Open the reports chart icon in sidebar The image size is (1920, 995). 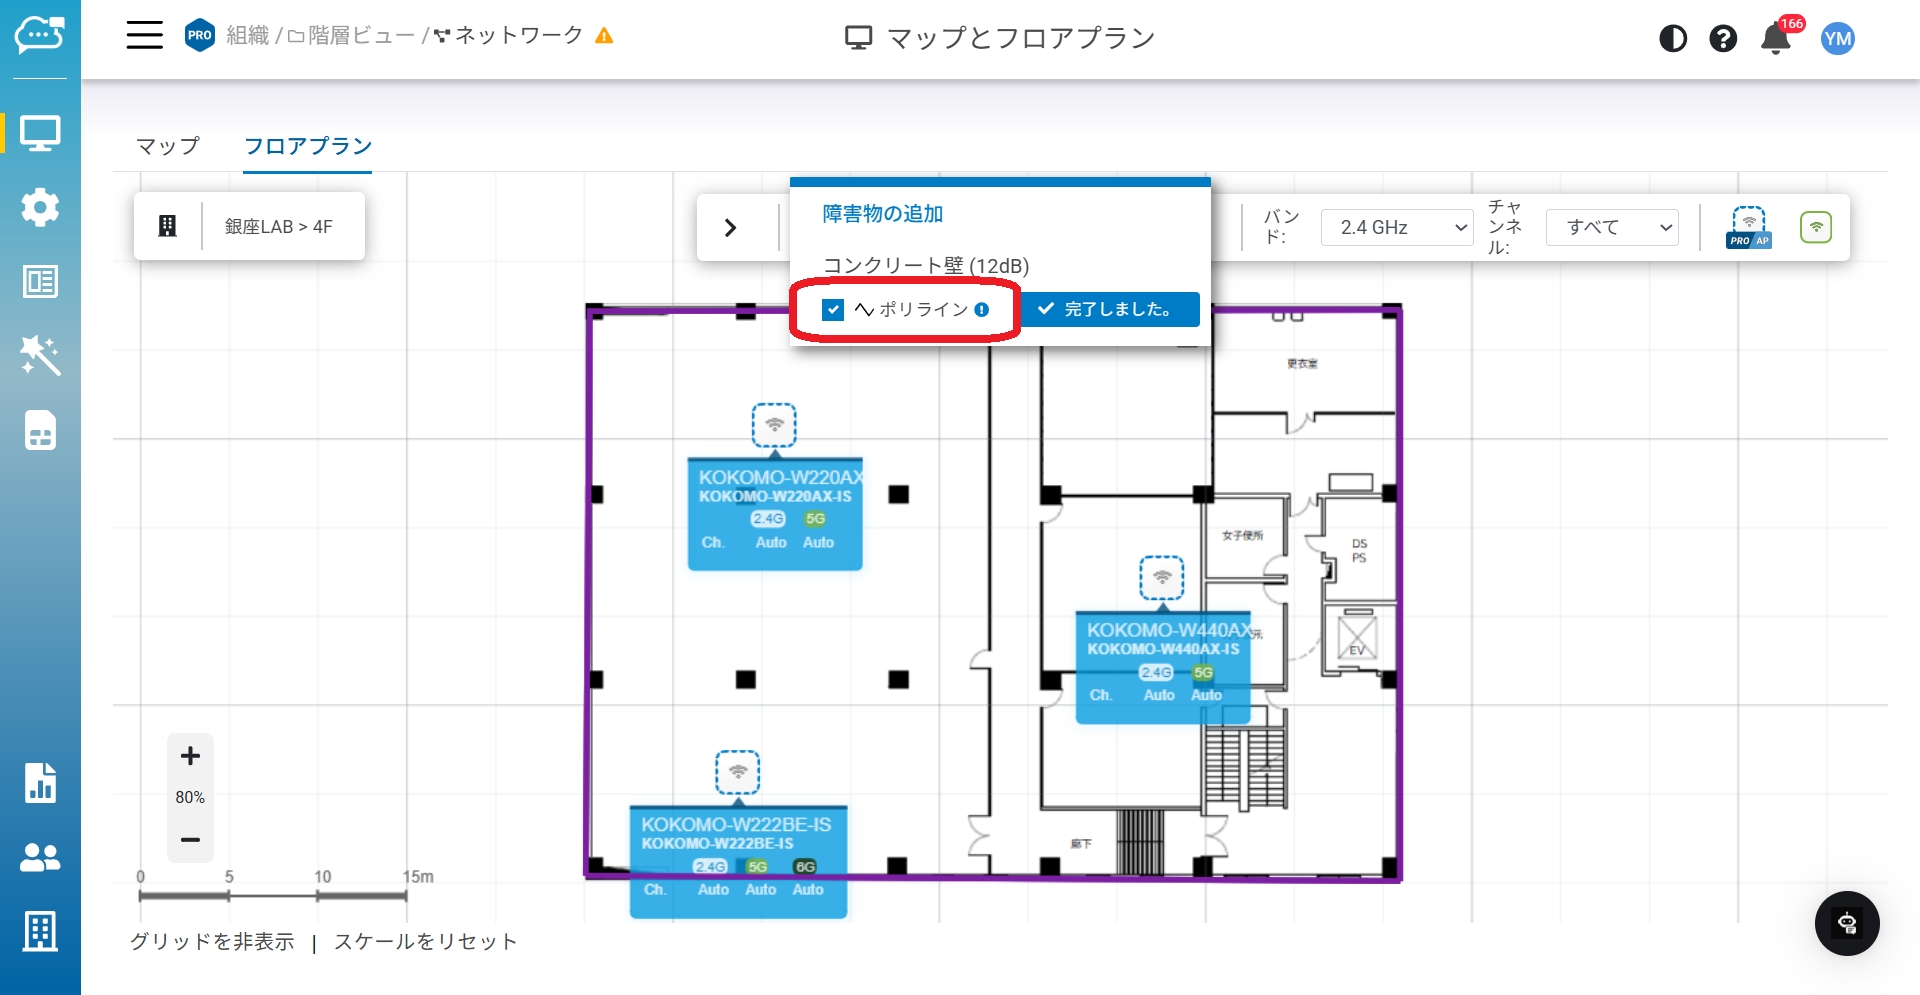coord(40,782)
